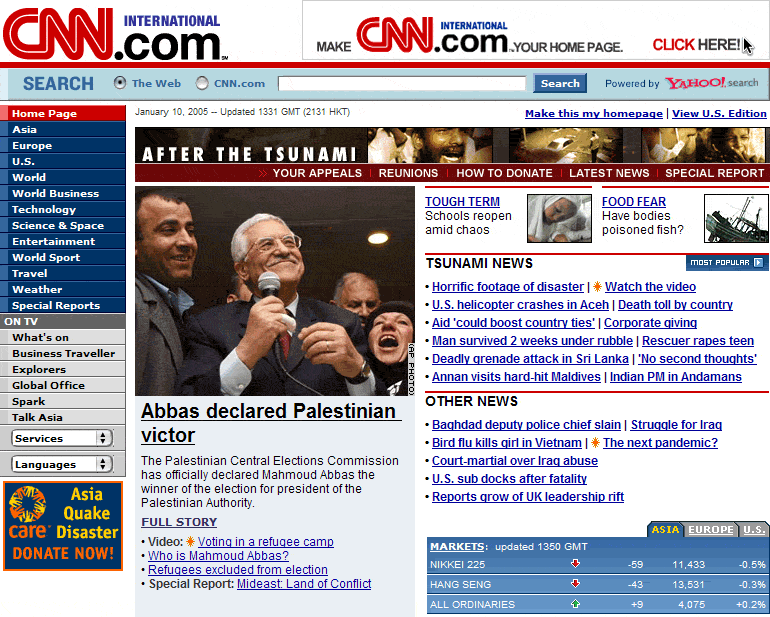Open Weather in sidebar
The height and width of the screenshot is (617, 770).
coord(63,289)
